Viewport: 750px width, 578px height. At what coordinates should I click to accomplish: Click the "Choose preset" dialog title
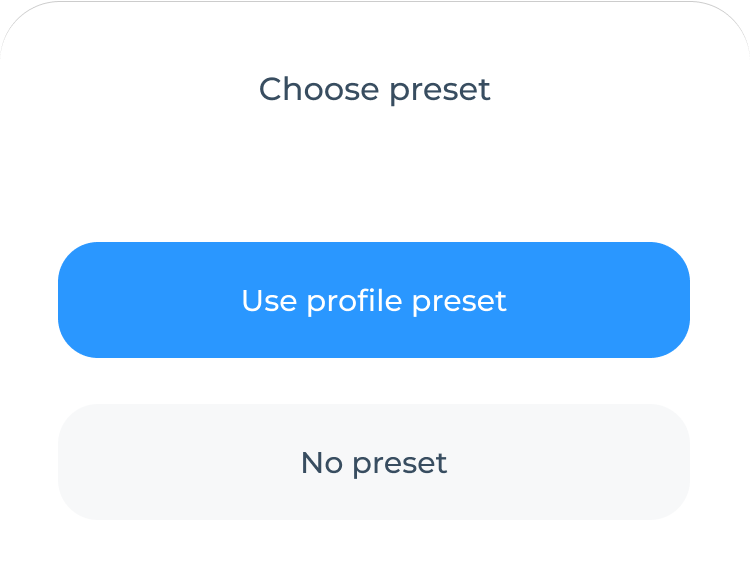pyautogui.click(x=374, y=89)
